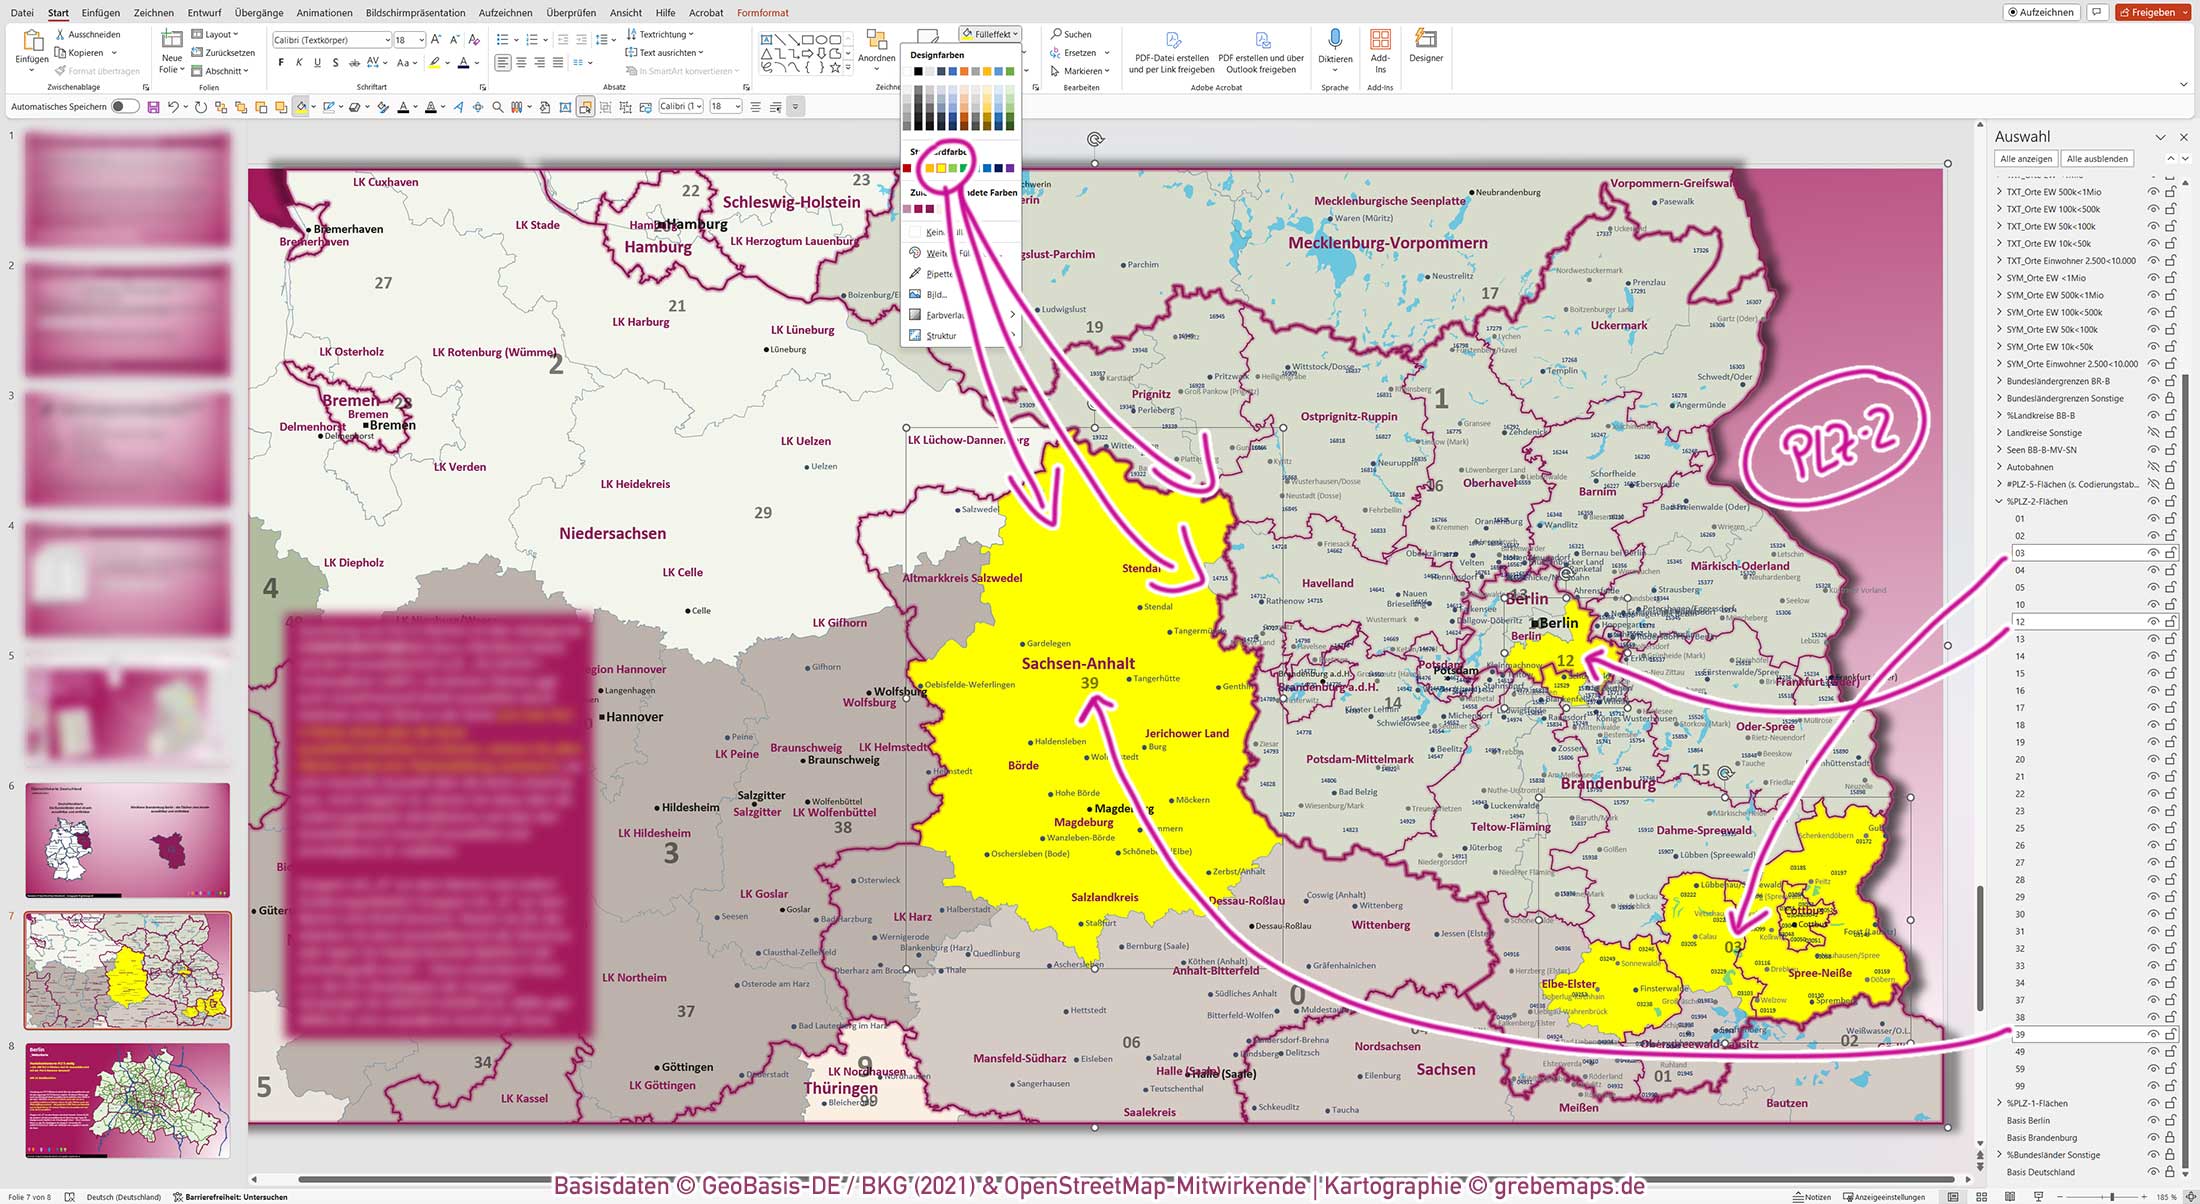The width and height of the screenshot is (2200, 1204).
Task: Switch to the Formformat ribbon tab
Action: (762, 13)
